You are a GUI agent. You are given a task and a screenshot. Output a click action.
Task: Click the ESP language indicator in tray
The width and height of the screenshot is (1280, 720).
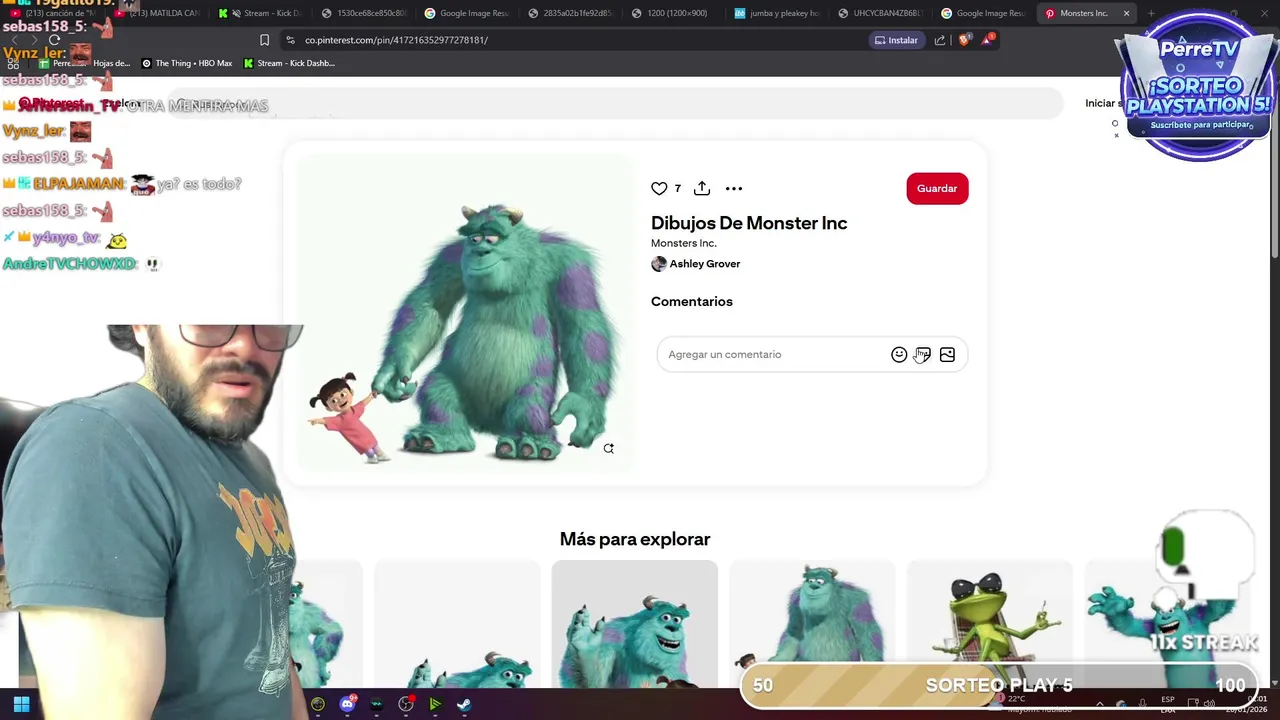(1167, 704)
